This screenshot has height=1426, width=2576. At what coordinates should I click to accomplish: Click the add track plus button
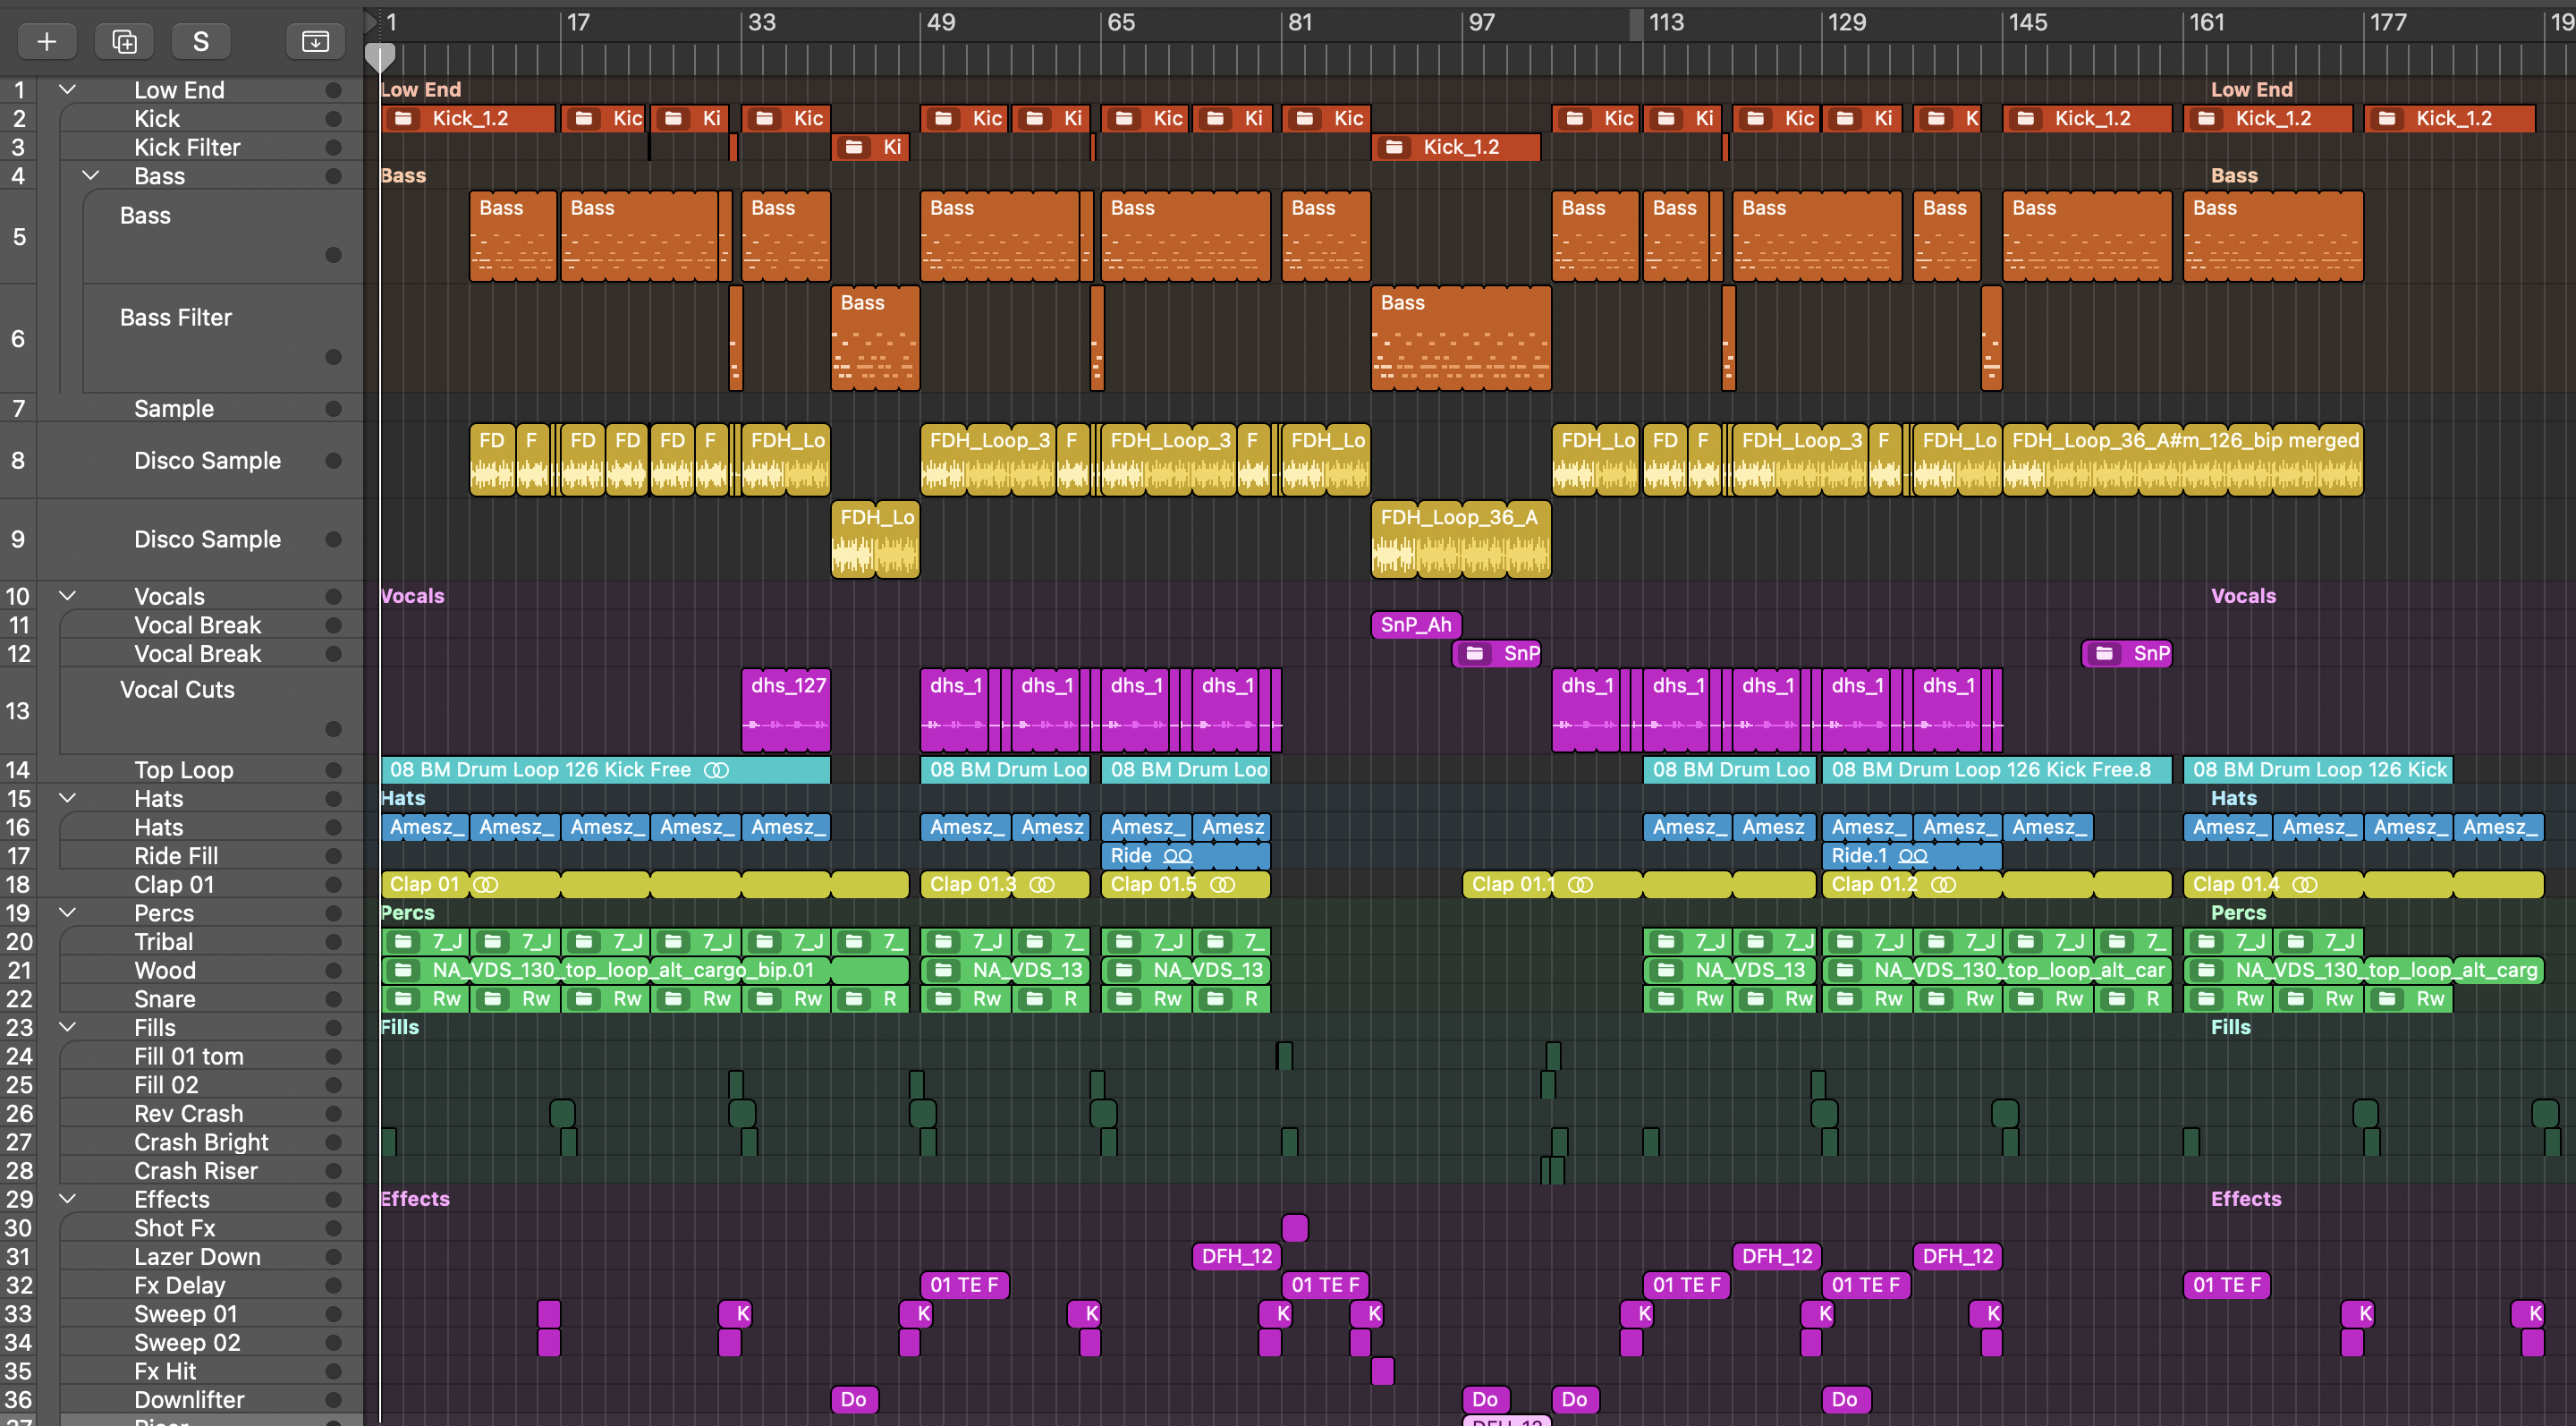pyautogui.click(x=46, y=41)
